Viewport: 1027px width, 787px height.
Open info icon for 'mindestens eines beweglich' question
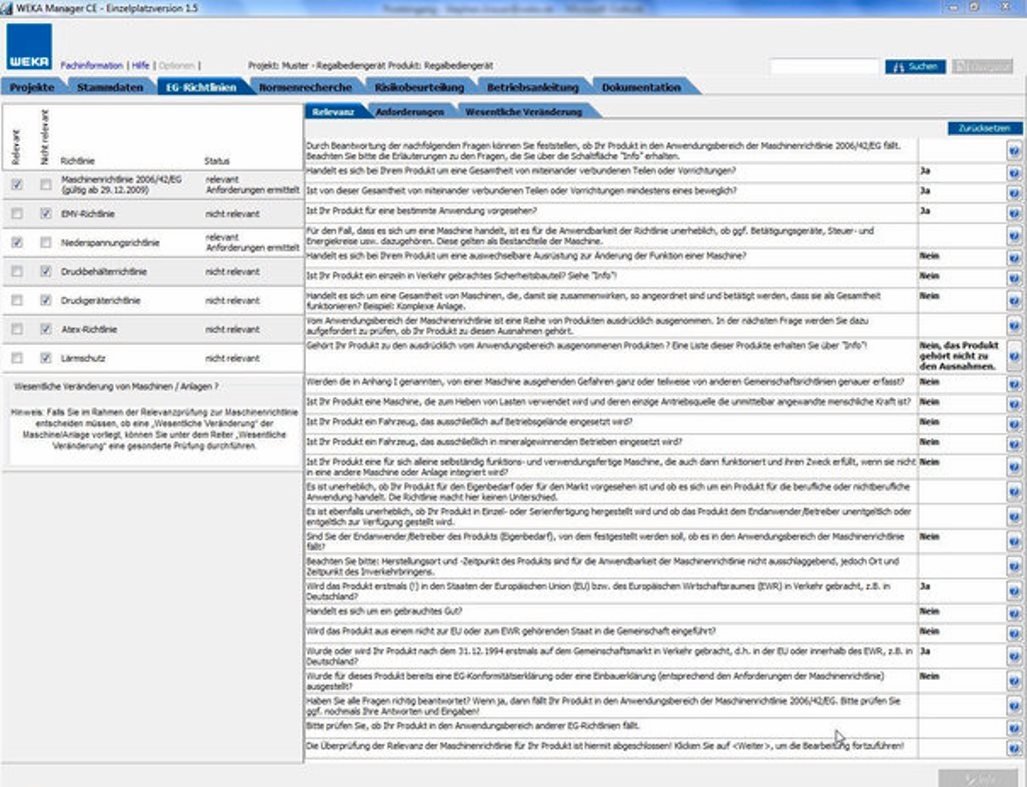click(1015, 194)
